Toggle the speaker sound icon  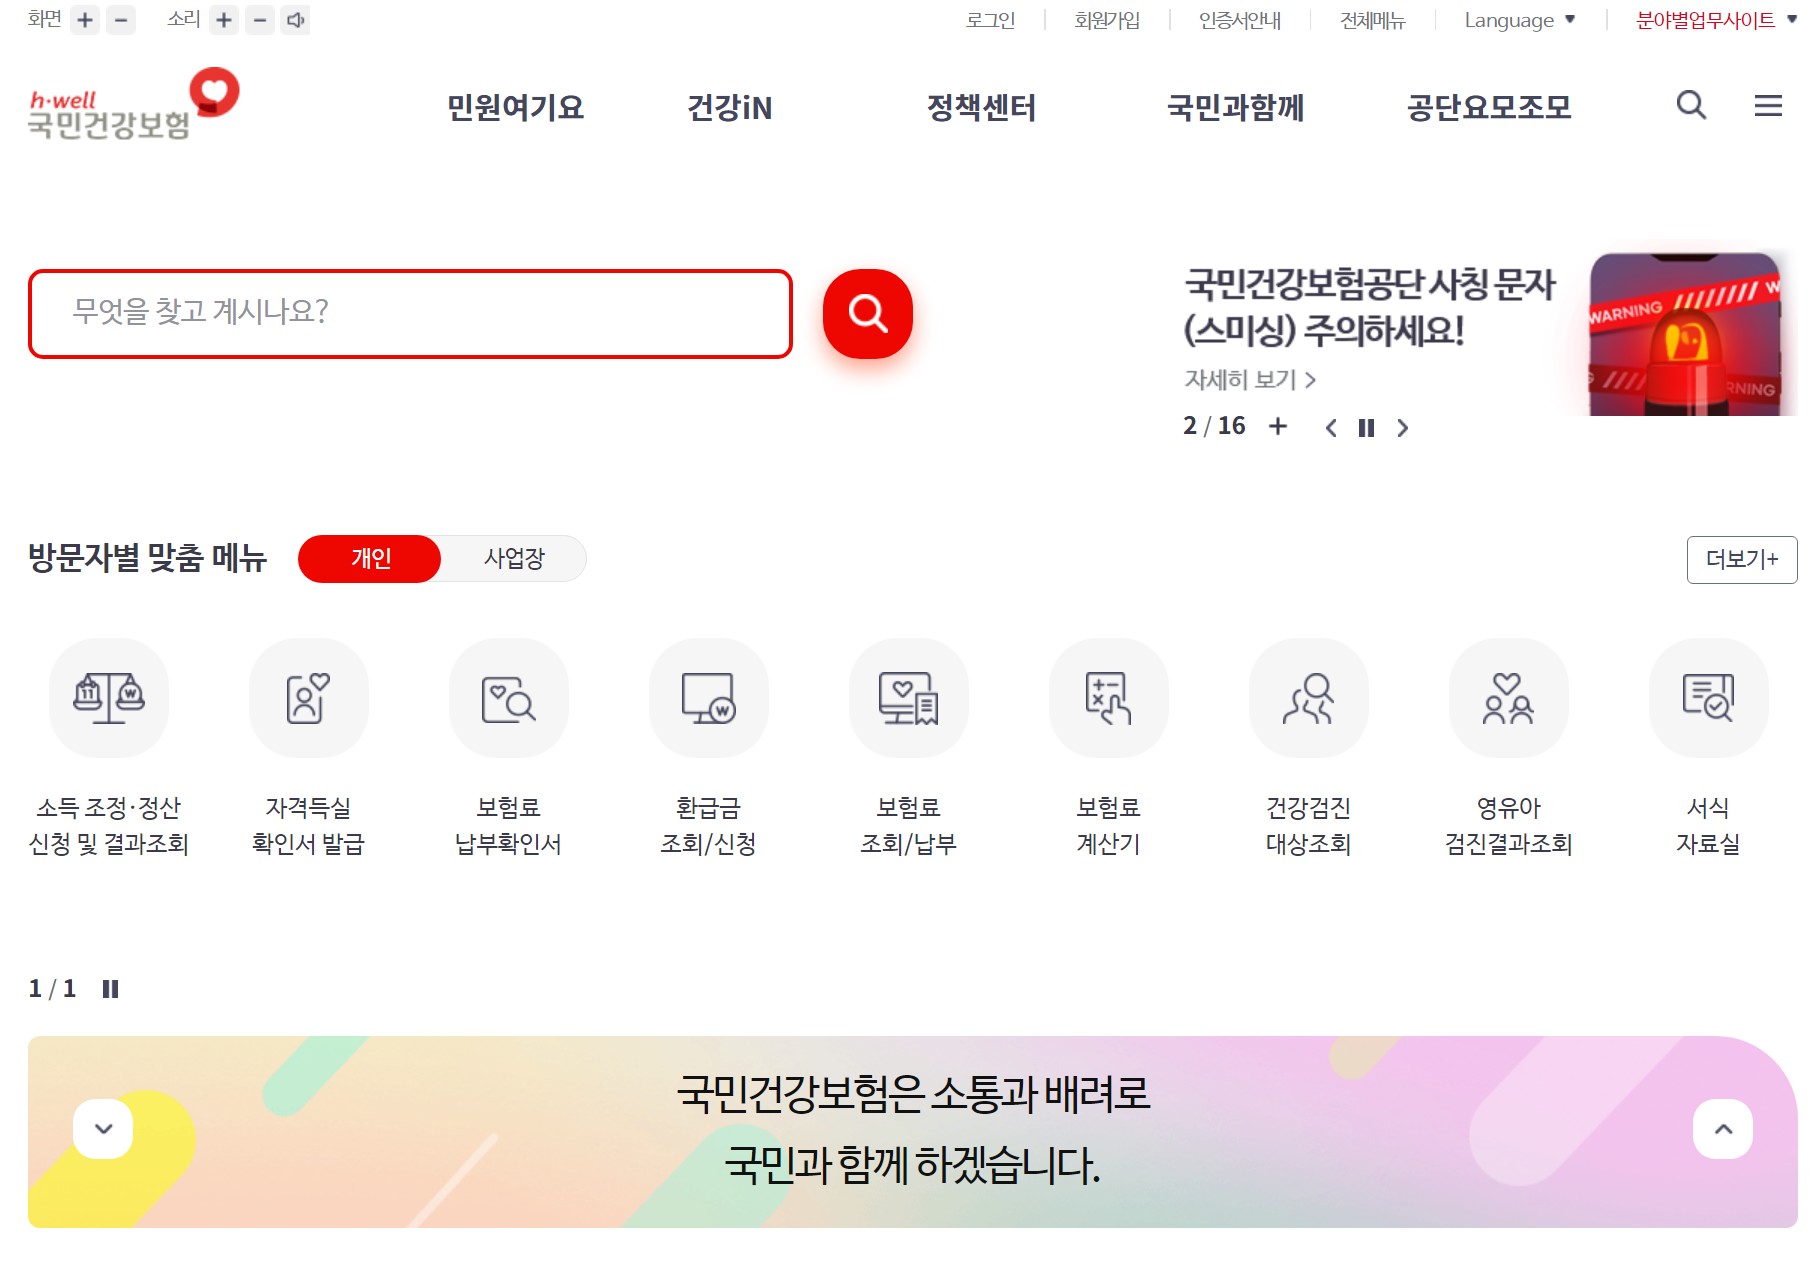point(296,20)
